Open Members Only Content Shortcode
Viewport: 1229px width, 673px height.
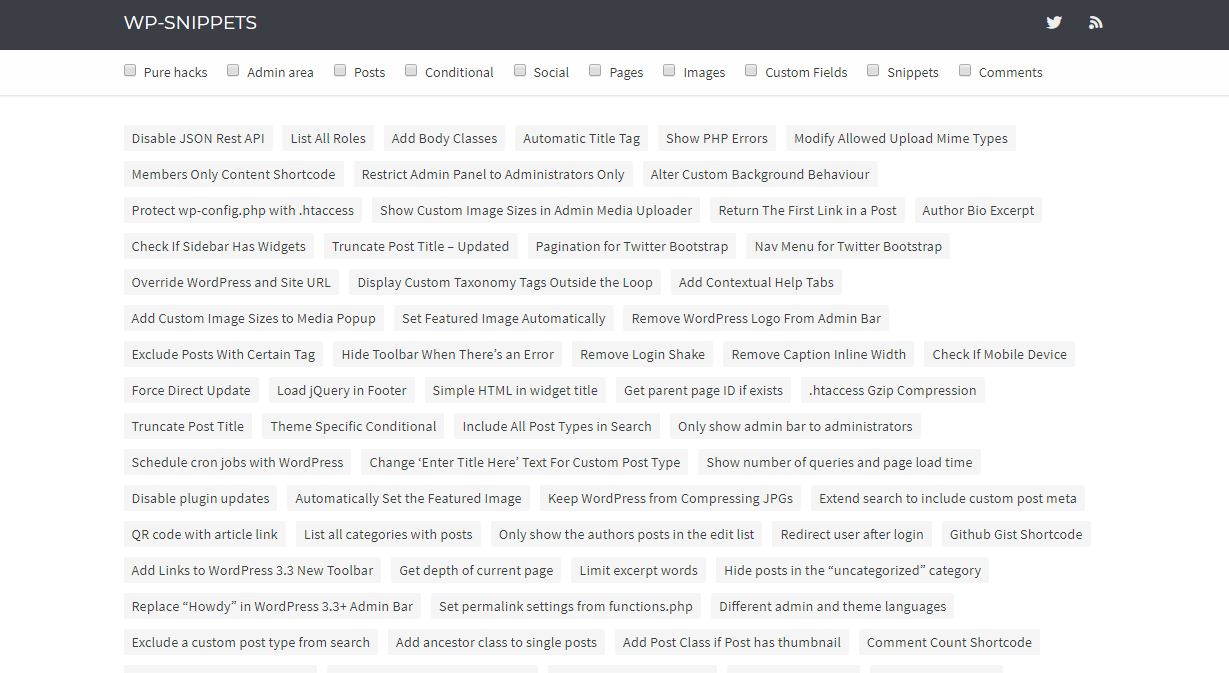click(x=234, y=174)
